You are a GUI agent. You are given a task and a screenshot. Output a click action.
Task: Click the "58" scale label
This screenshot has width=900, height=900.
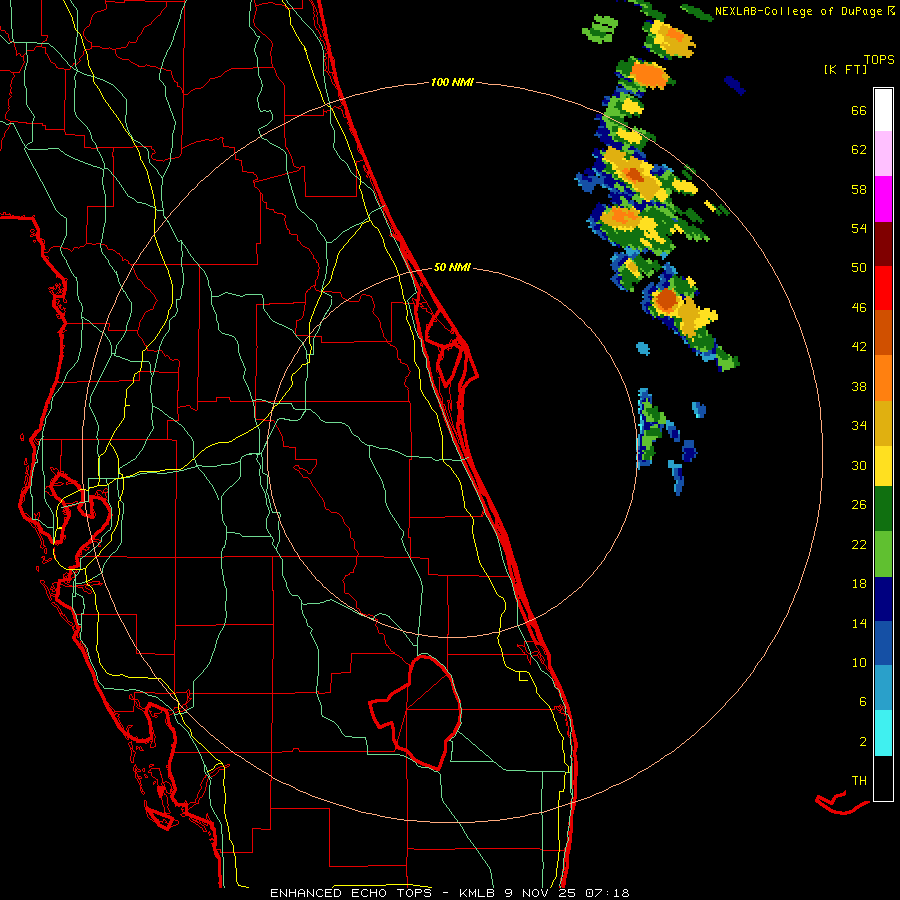(x=859, y=189)
